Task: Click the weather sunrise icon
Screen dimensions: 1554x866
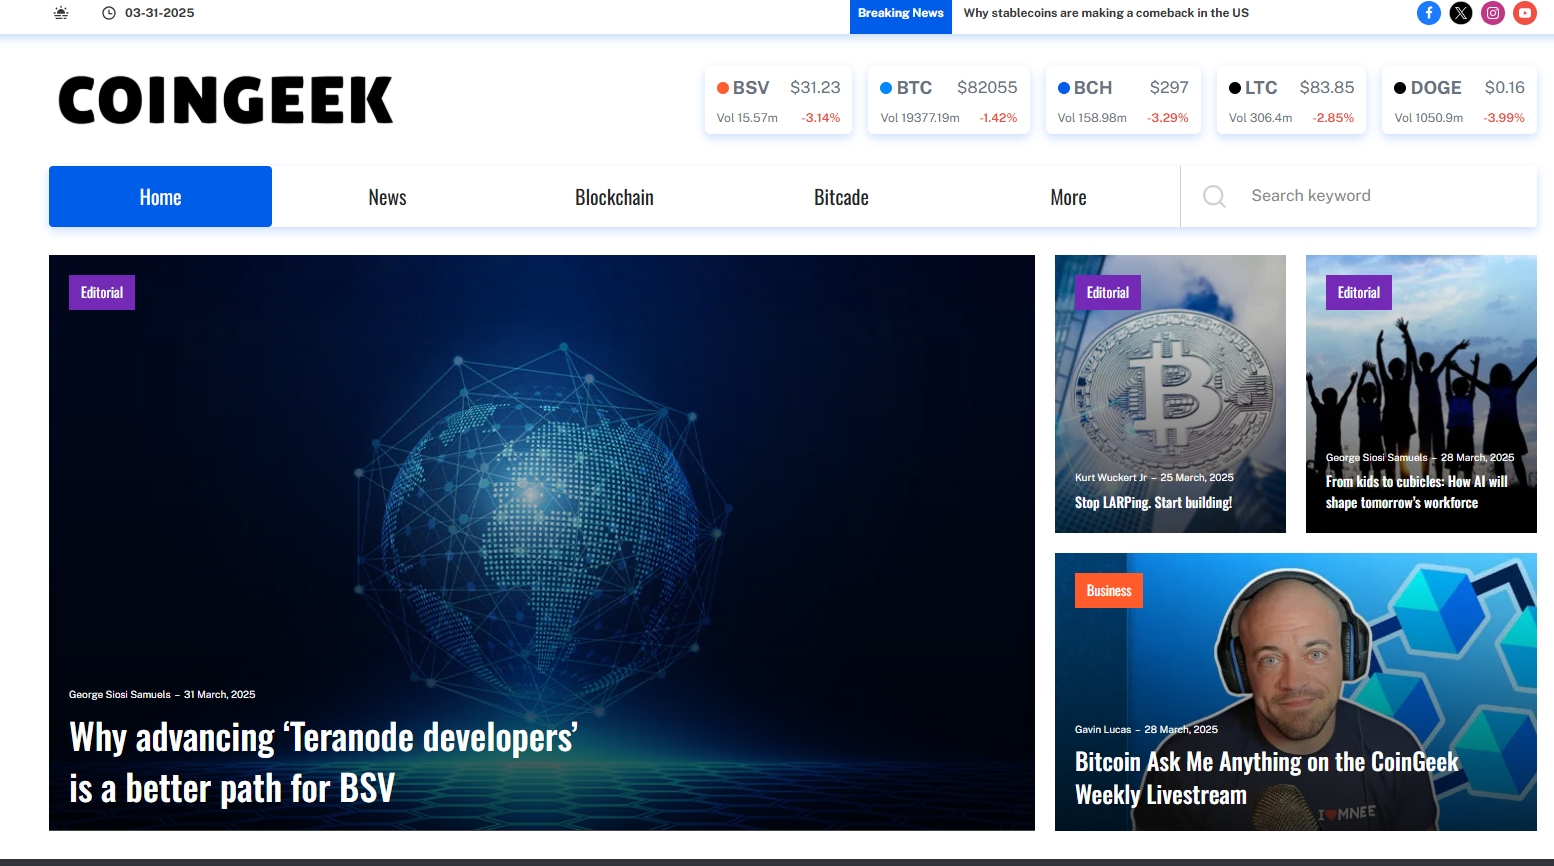Action: coord(61,12)
